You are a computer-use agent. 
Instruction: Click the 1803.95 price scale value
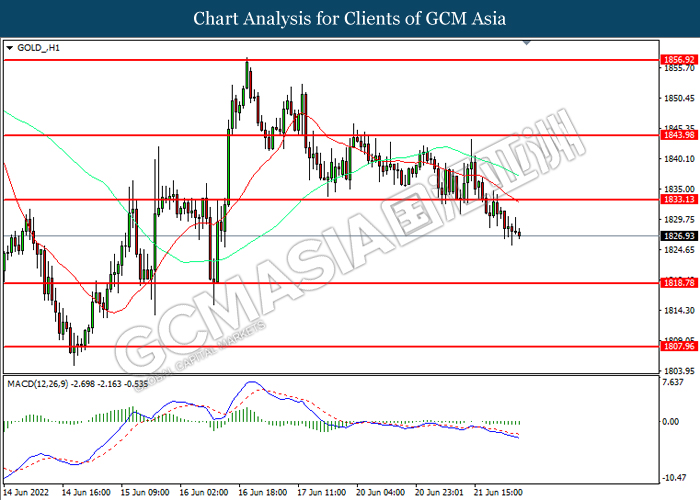point(679,371)
